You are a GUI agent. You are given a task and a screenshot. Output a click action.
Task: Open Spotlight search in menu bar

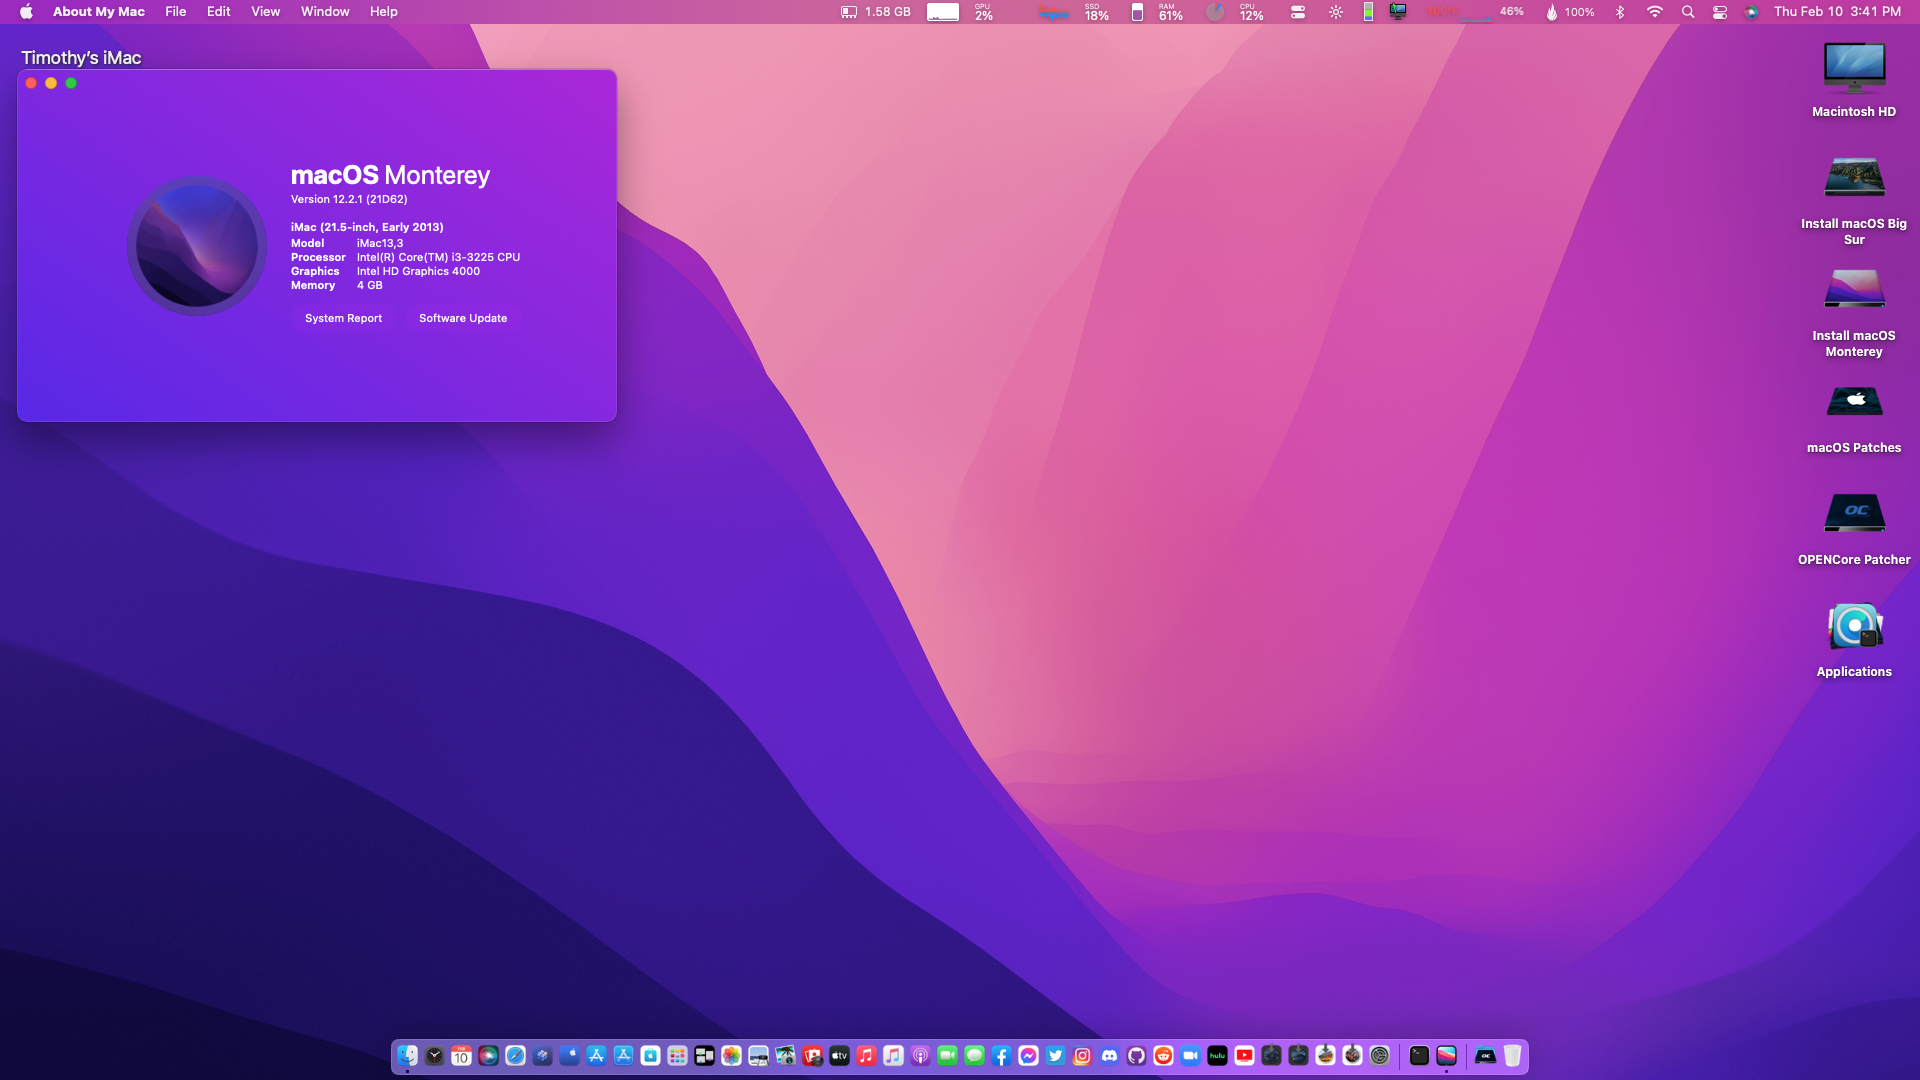(1688, 12)
